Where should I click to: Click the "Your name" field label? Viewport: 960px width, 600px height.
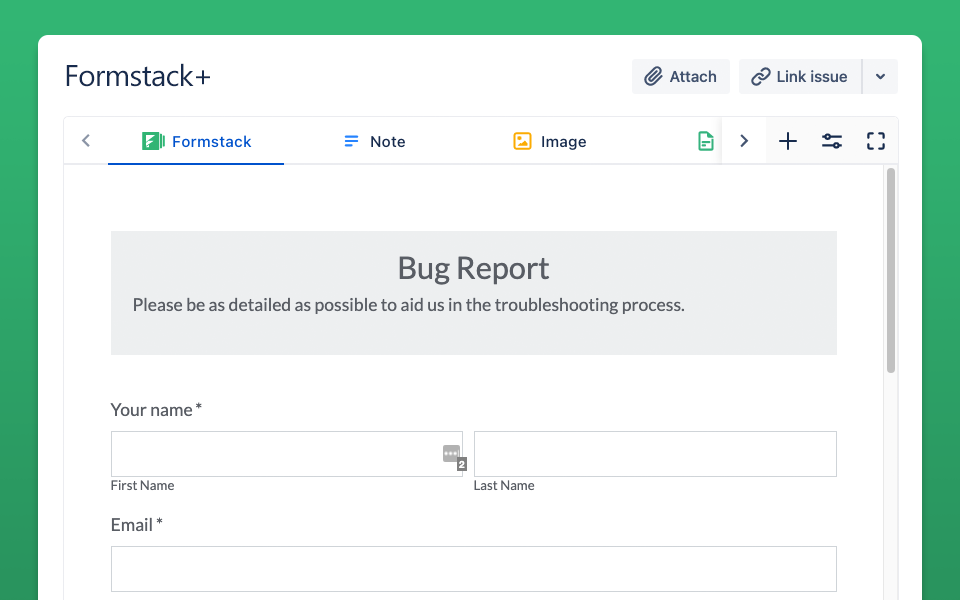[152, 410]
